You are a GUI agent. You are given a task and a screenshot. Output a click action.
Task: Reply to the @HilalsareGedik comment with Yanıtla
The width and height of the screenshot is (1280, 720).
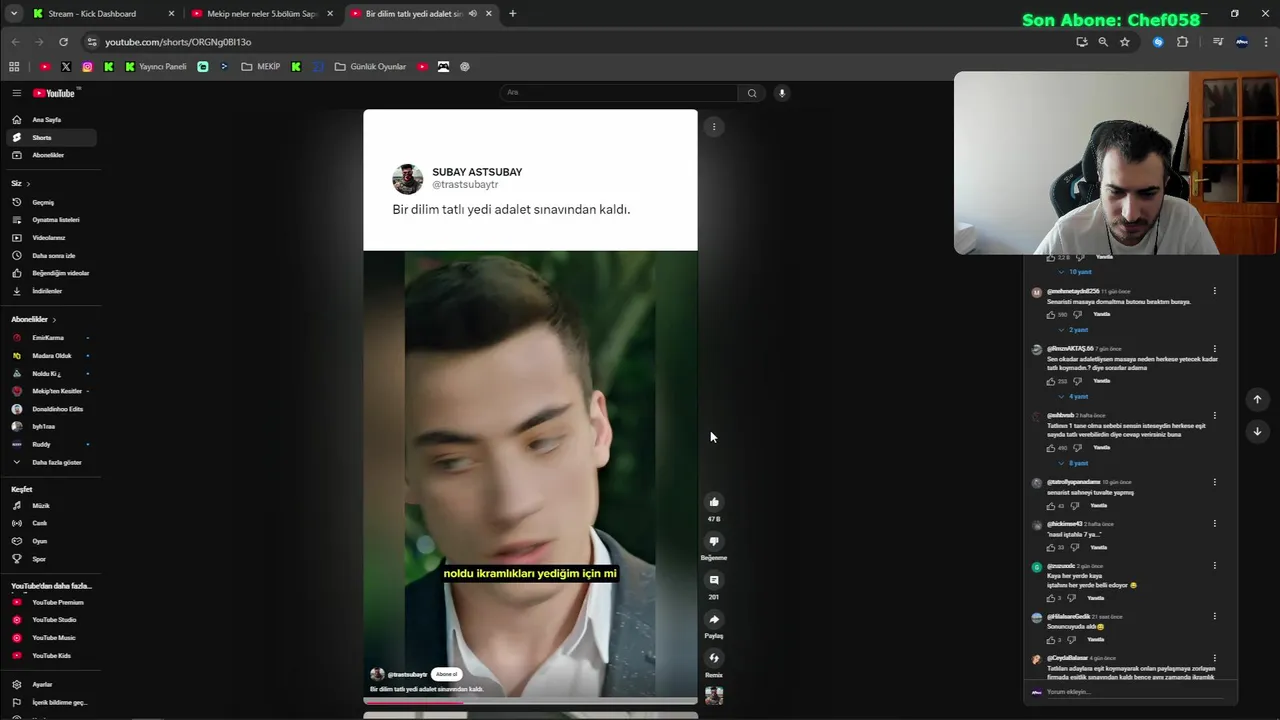click(x=1096, y=640)
